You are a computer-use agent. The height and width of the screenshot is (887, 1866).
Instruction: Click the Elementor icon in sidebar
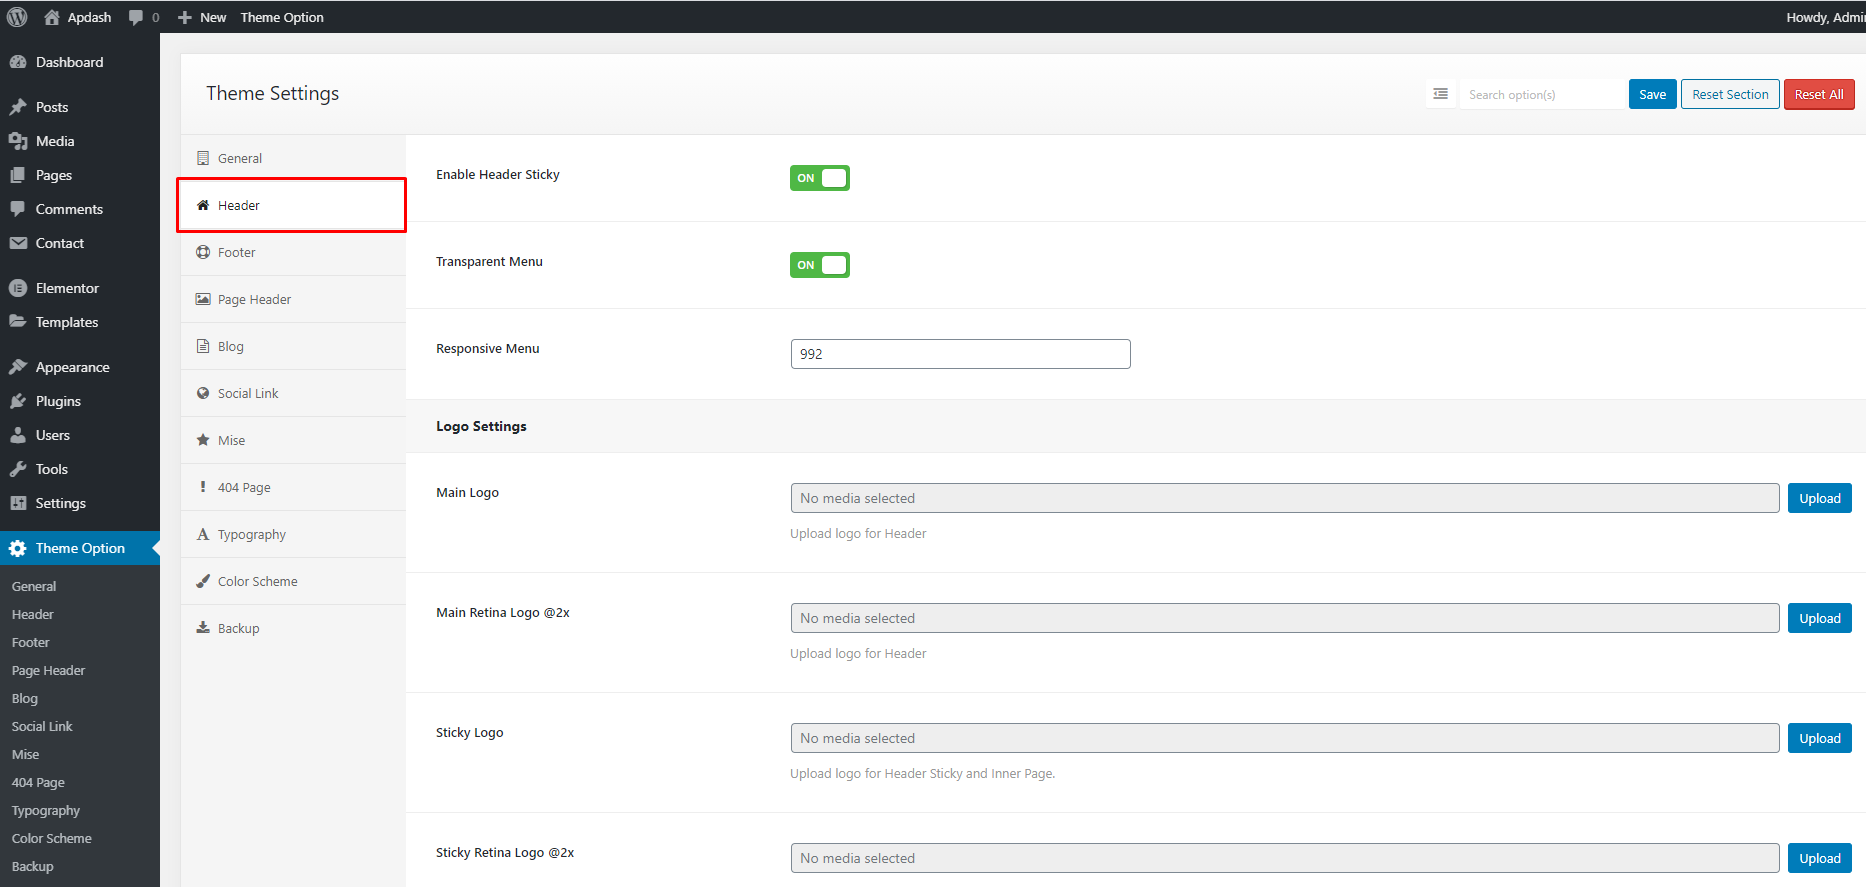coord(18,288)
